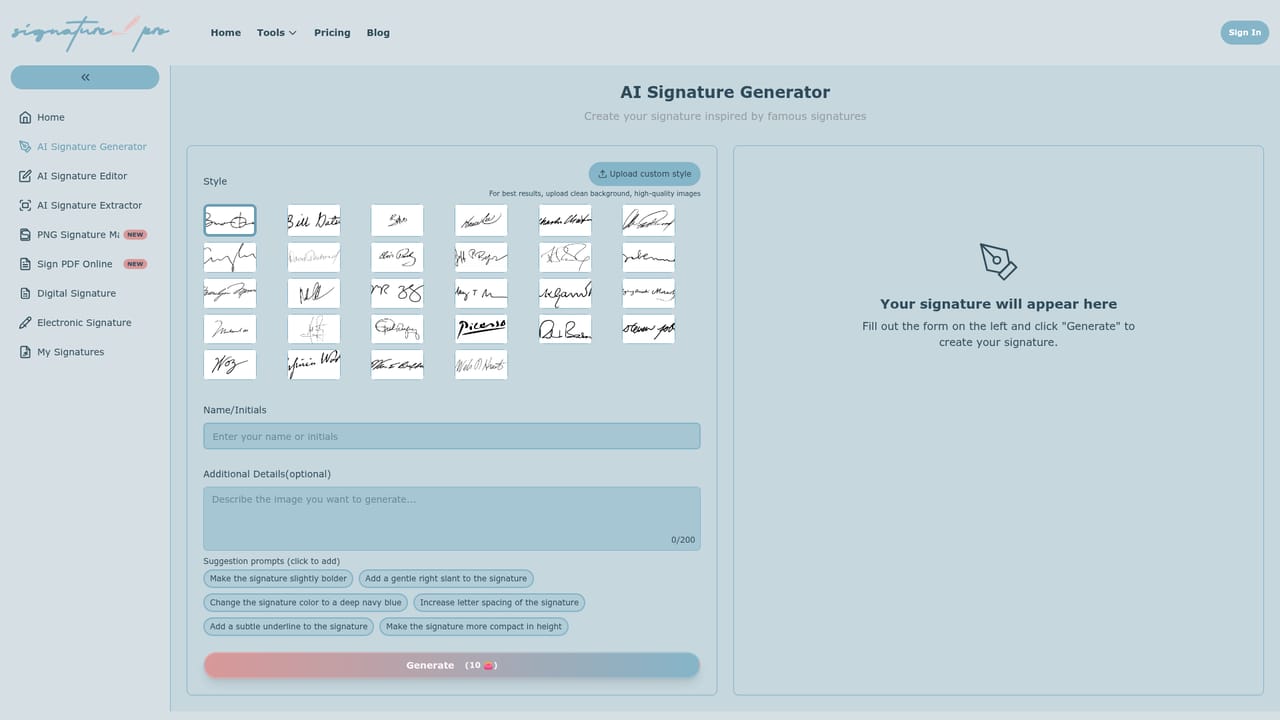Select the highlighted first signature style thumbnail
This screenshot has width=1280, height=720.
tap(230, 220)
